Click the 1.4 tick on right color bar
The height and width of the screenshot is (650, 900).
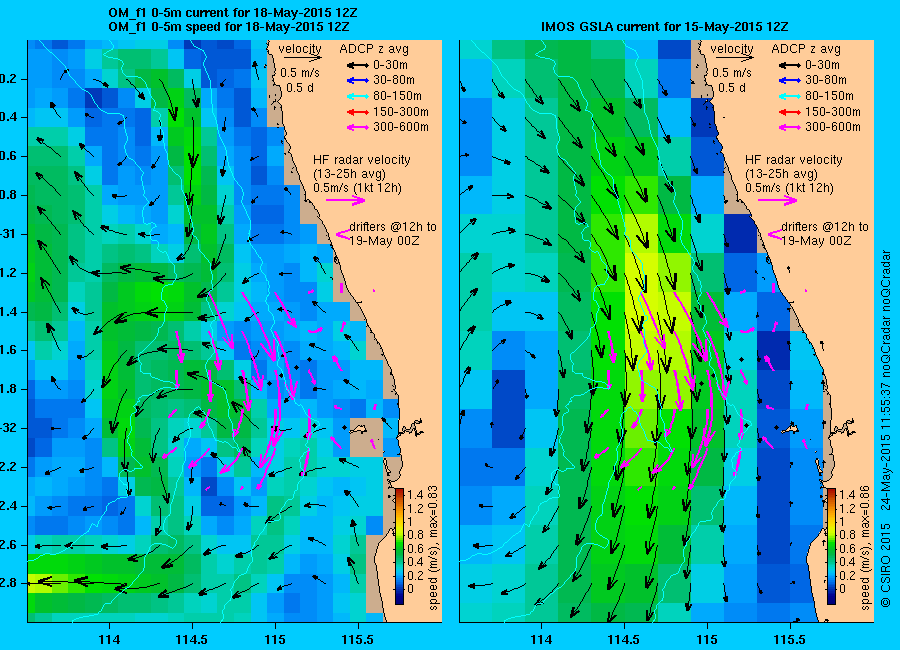[x=847, y=494]
